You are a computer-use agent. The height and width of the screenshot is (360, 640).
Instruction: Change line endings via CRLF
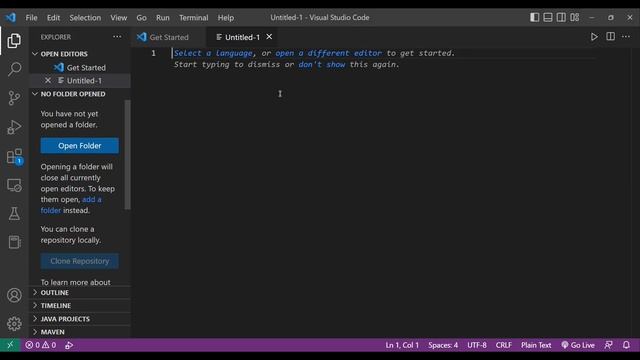tap(504, 345)
